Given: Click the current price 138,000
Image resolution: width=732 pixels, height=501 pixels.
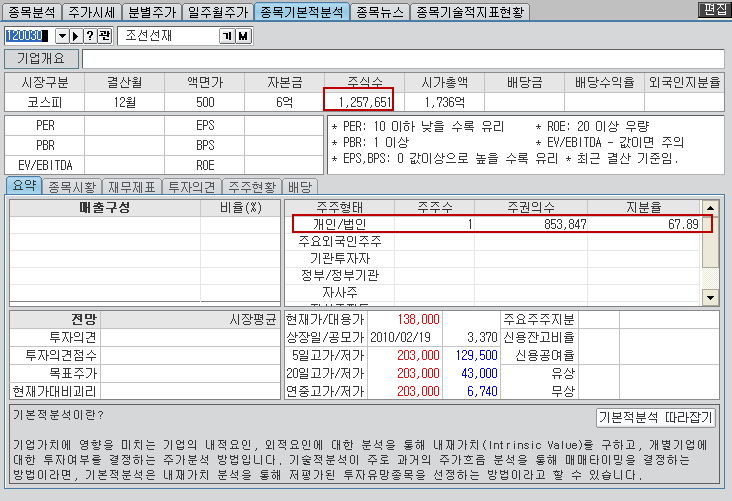Looking at the screenshot, I should coord(418,319).
